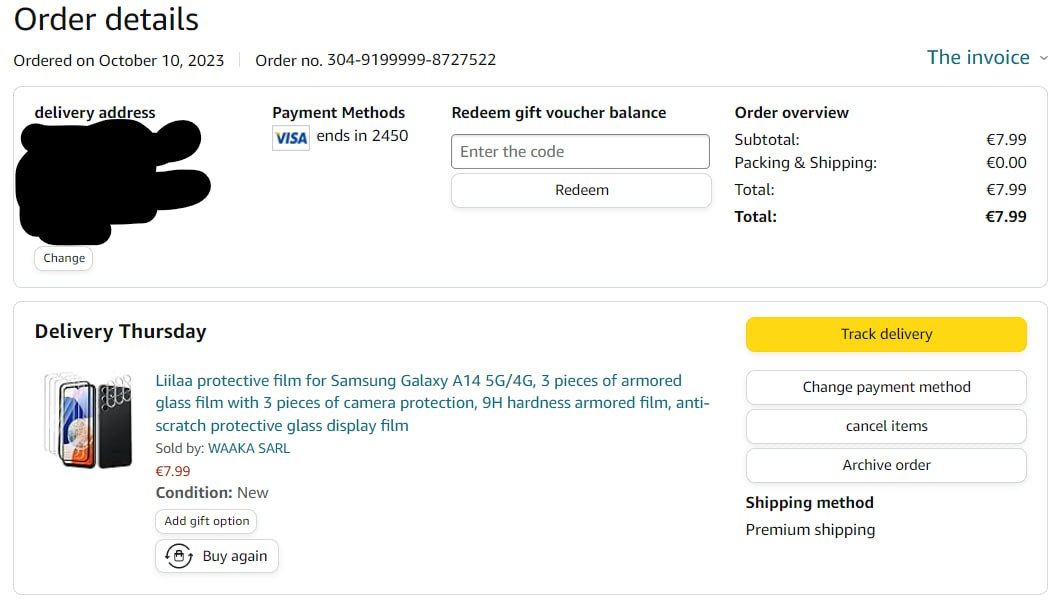Visit seller WAAKA SARL's page

click(x=249, y=448)
